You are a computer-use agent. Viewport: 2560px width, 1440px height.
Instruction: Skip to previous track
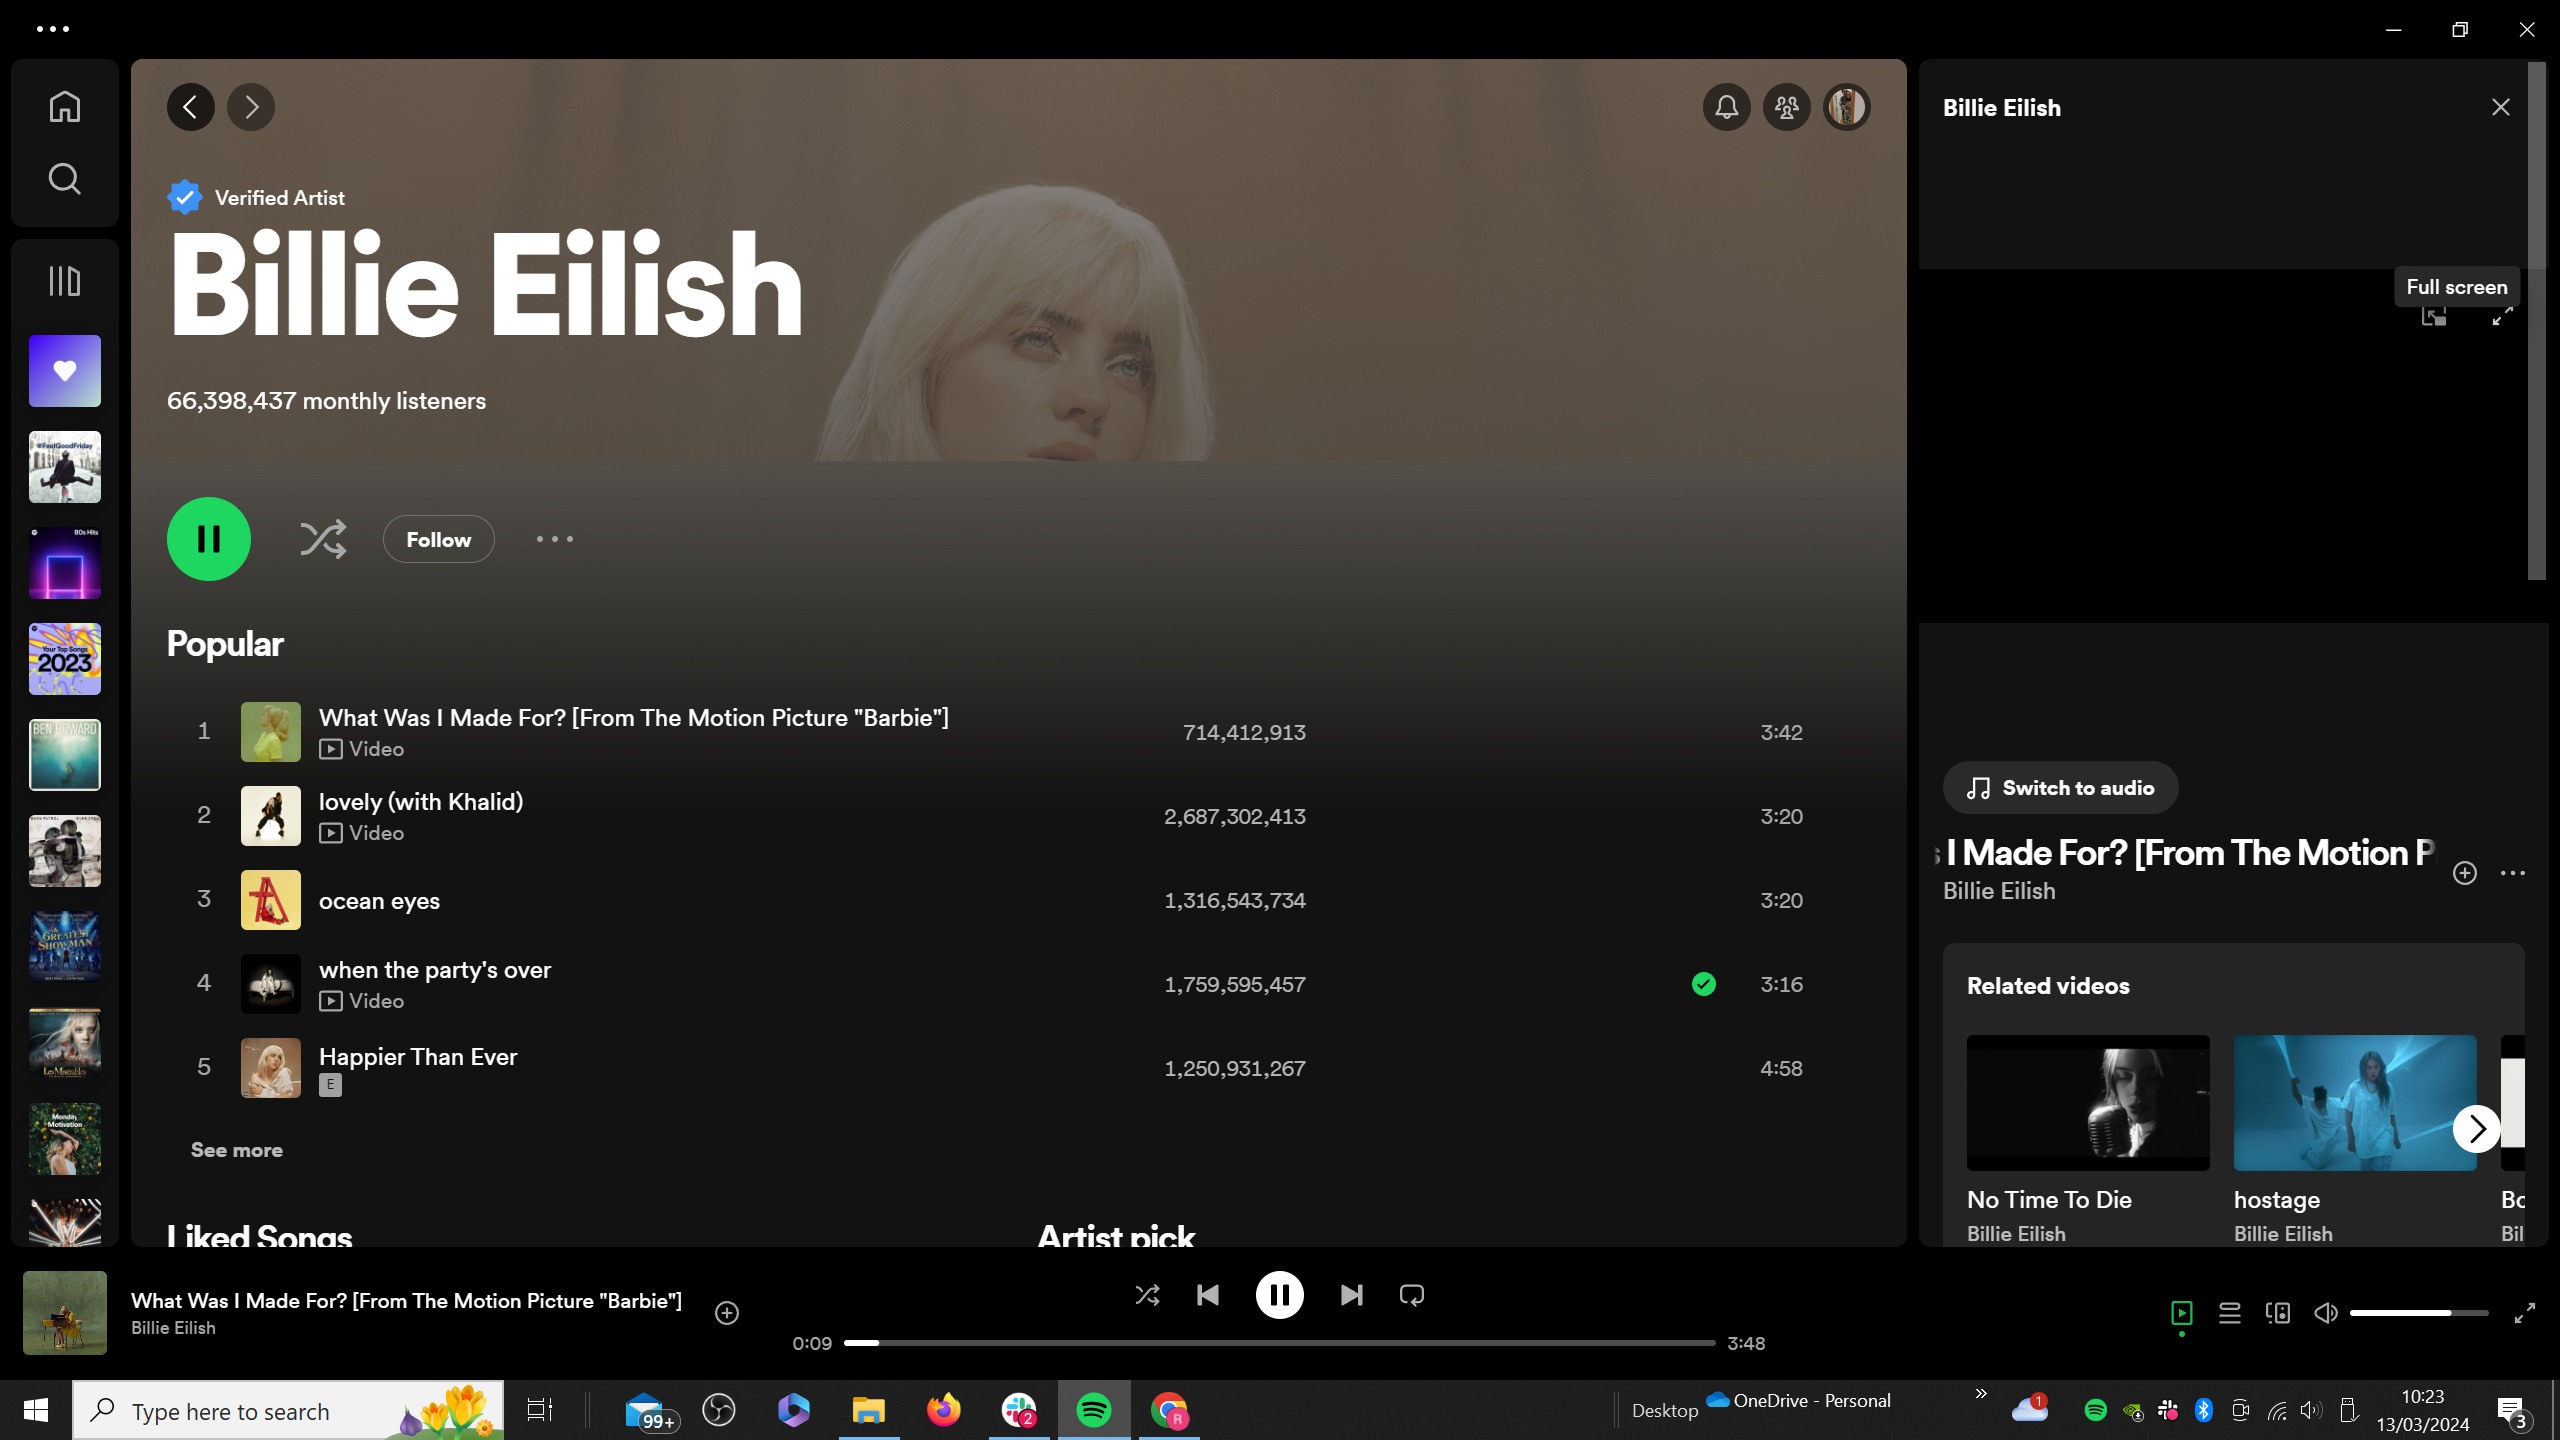1208,1295
